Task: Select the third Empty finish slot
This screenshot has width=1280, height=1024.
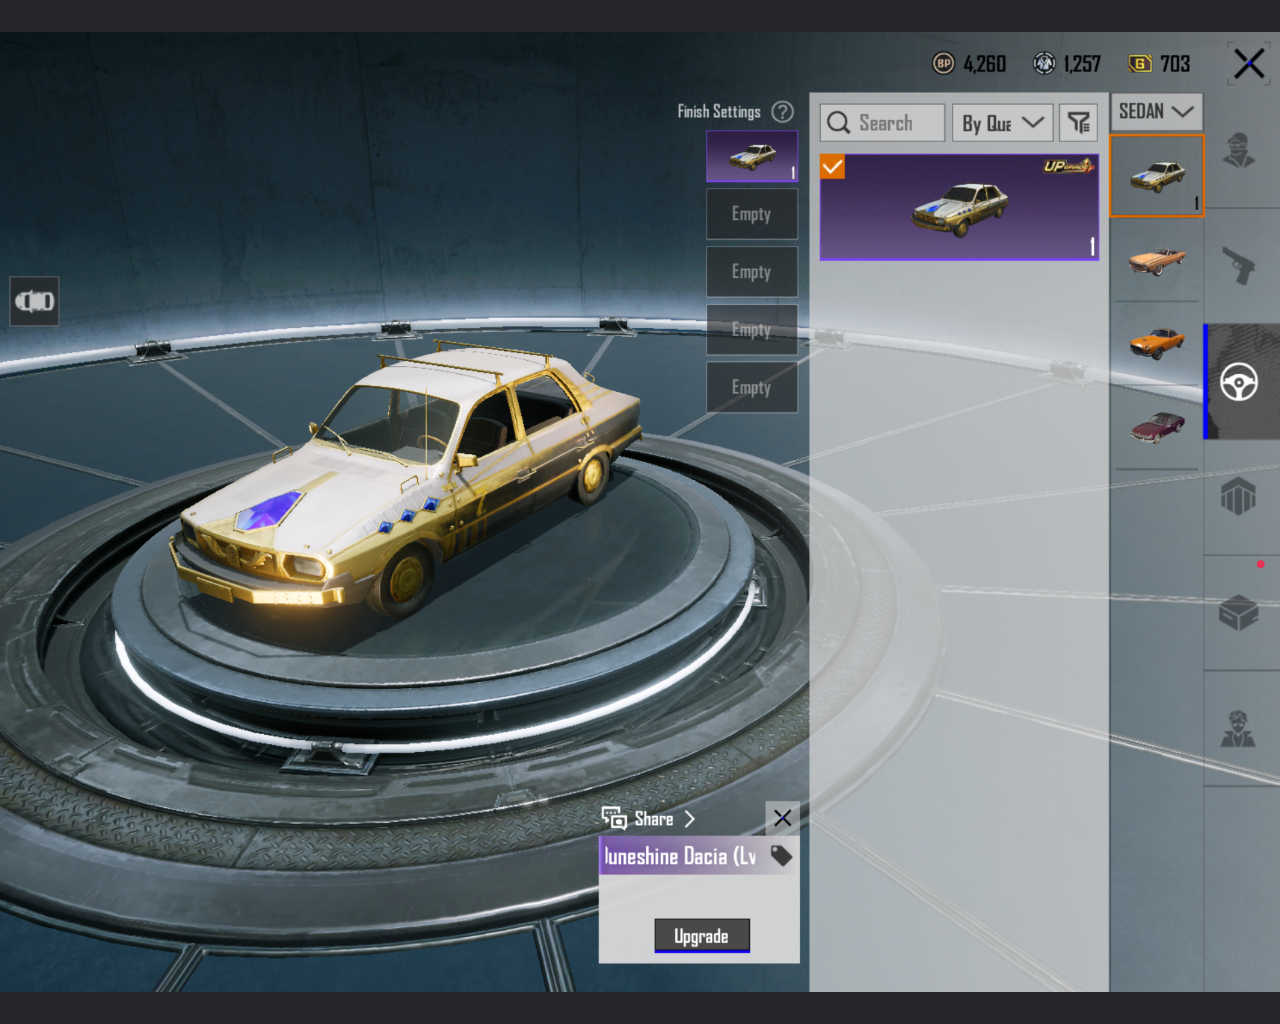Action: (x=752, y=330)
